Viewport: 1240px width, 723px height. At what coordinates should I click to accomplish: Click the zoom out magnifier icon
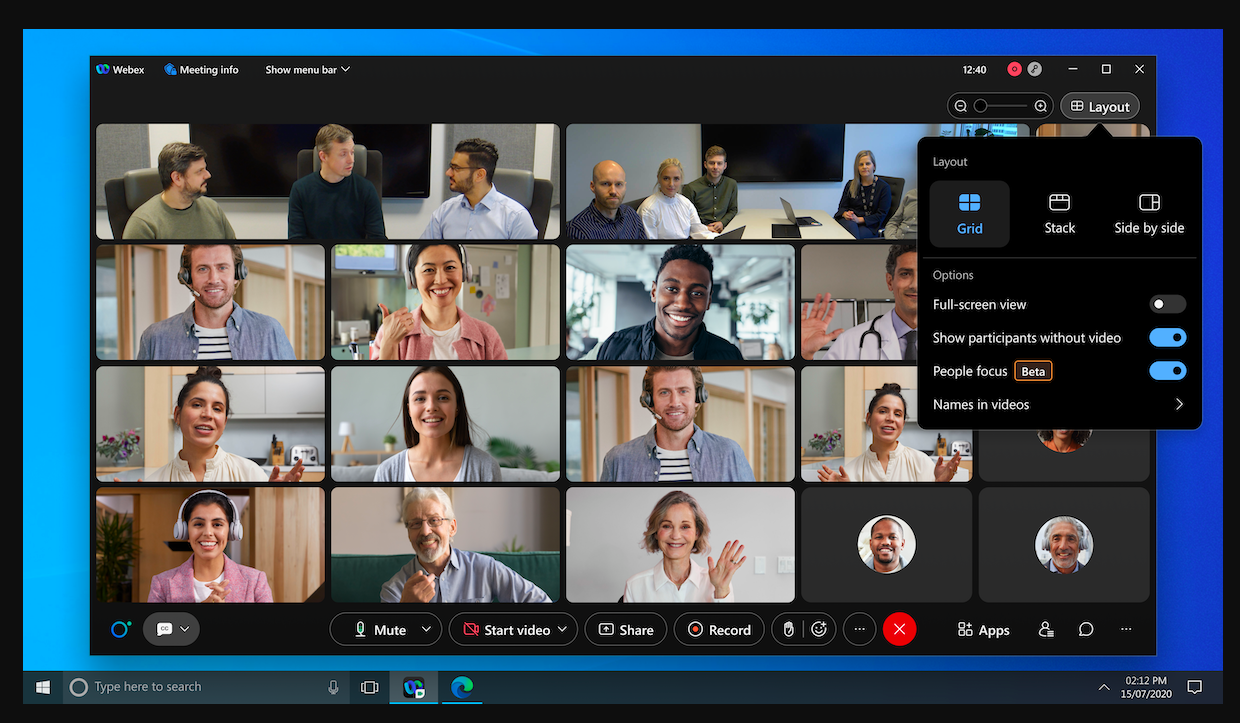pos(961,106)
